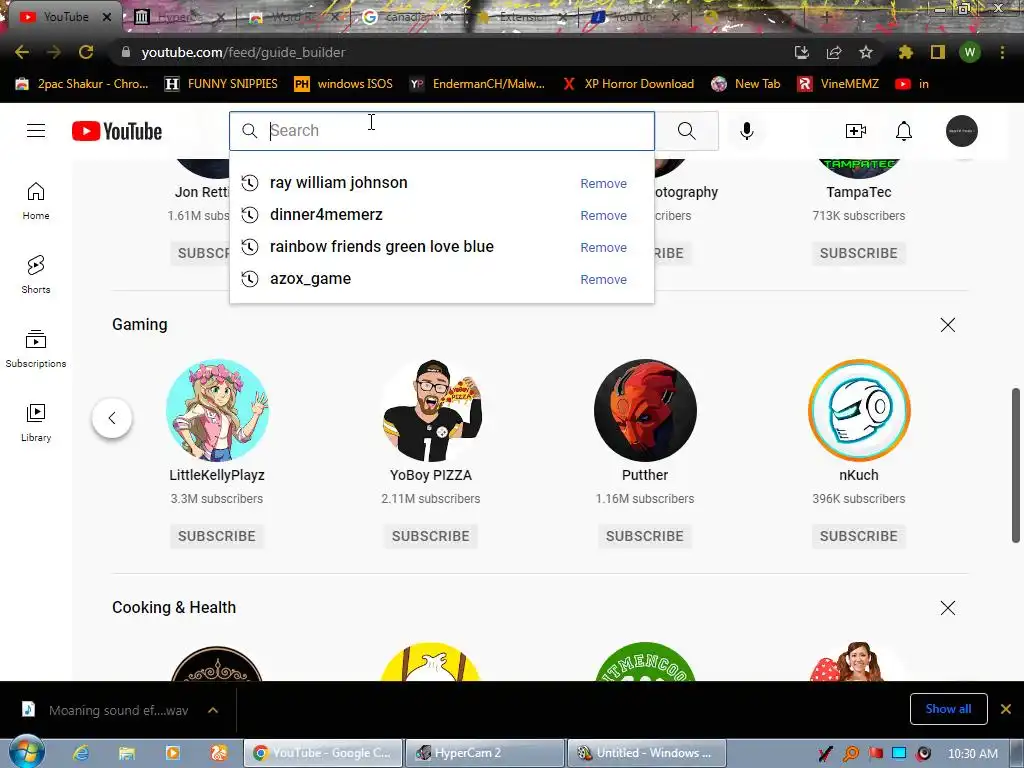Show previous Gaming channels arrow
Screen dimensions: 1024x768
pos(112,418)
